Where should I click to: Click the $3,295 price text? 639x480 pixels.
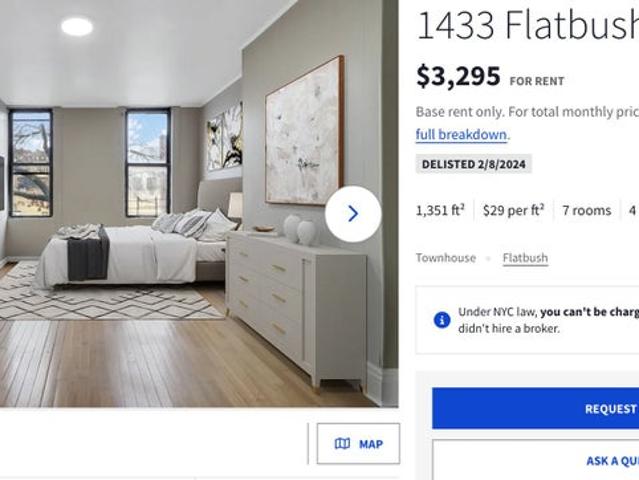point(458,77)
